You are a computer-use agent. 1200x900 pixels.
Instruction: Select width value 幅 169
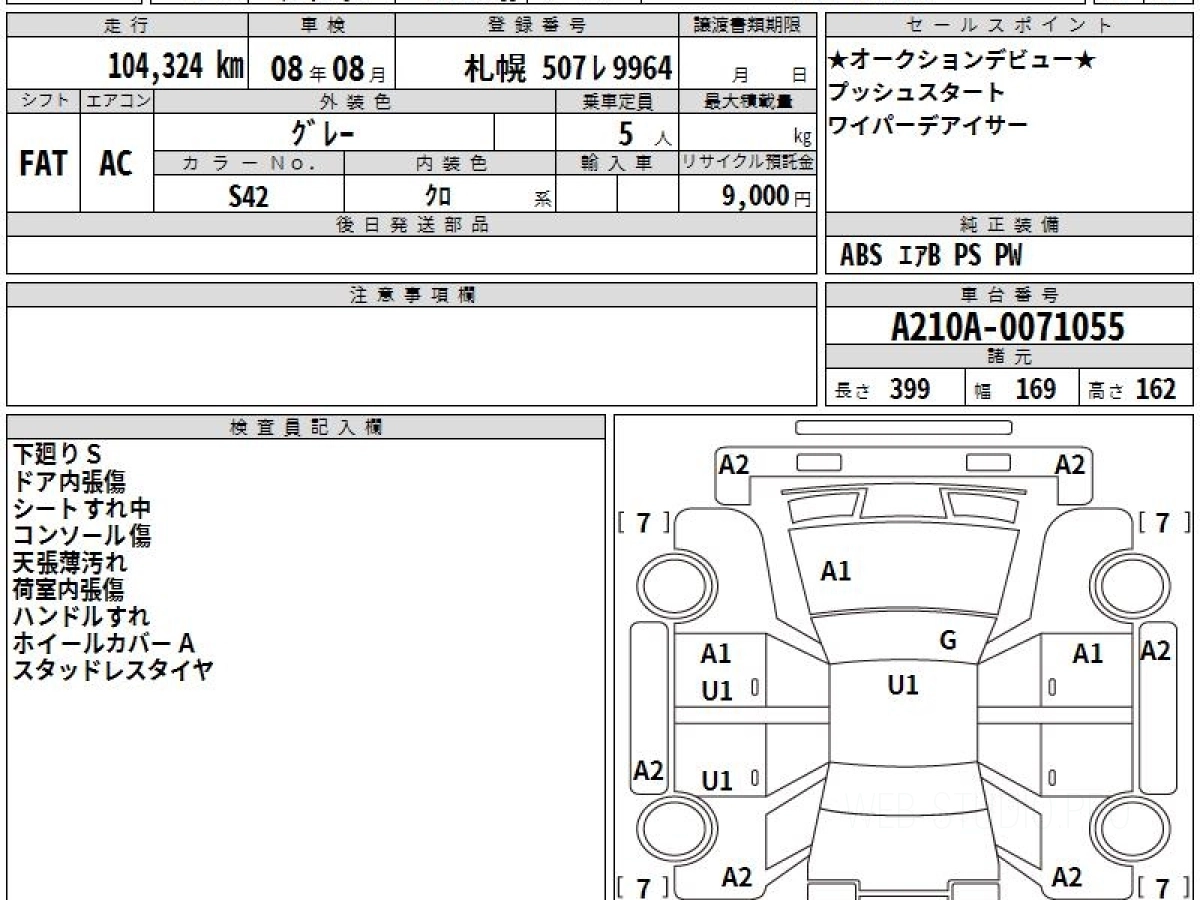tap(1015, 389)
